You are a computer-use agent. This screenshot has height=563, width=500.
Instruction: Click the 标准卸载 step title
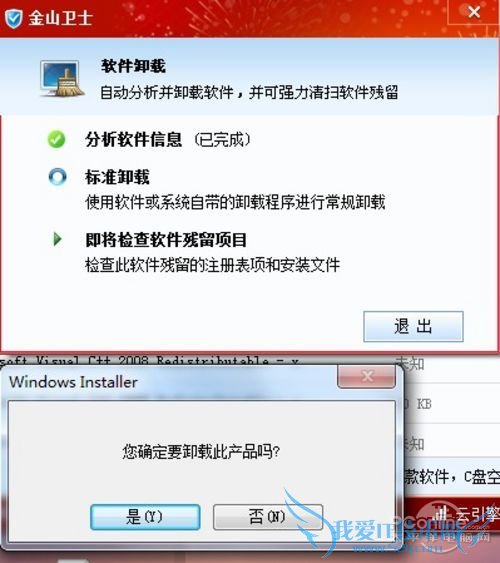coord(117,177)
